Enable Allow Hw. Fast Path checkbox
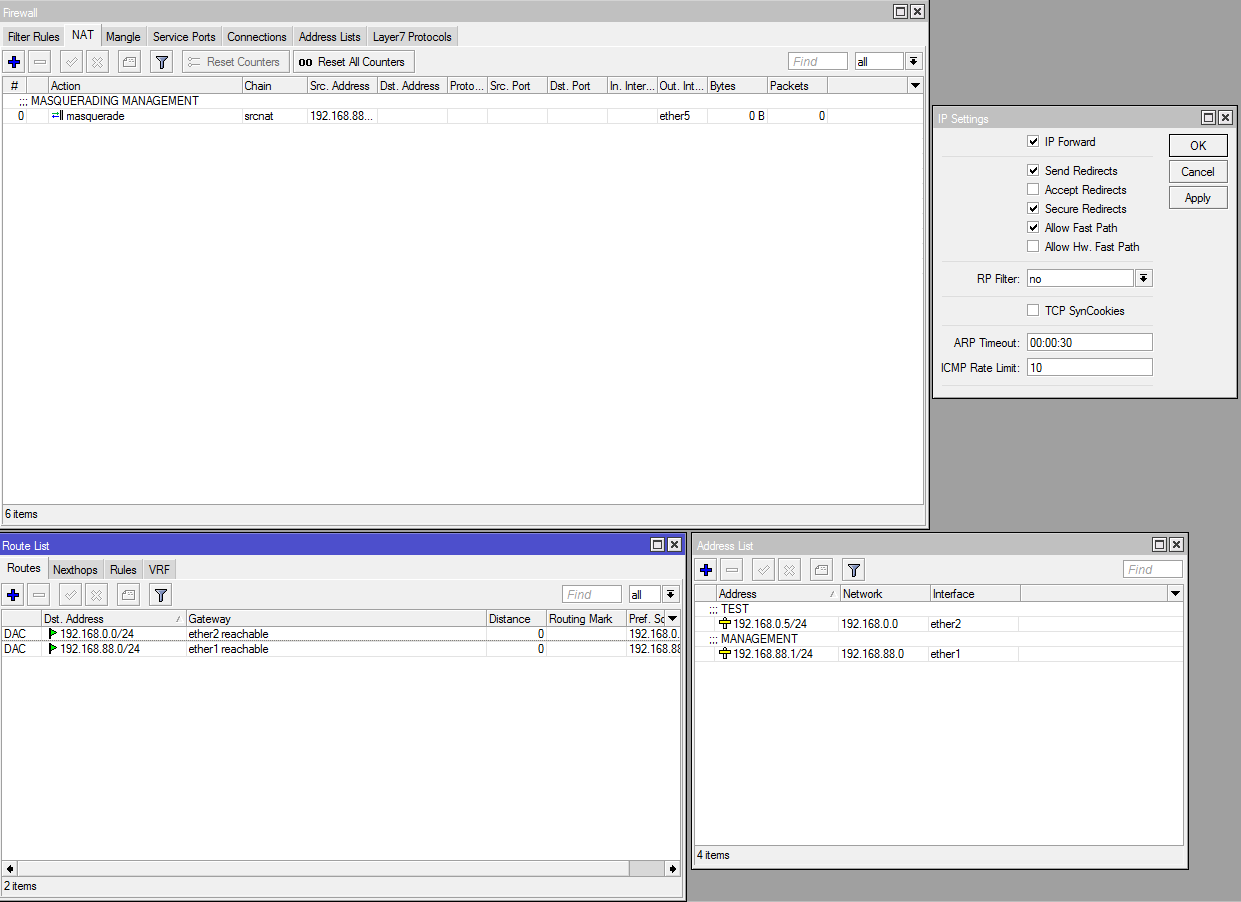The height and width of the screenshot is (902, 1241). pyautogui.click(x=1033, y=247)
